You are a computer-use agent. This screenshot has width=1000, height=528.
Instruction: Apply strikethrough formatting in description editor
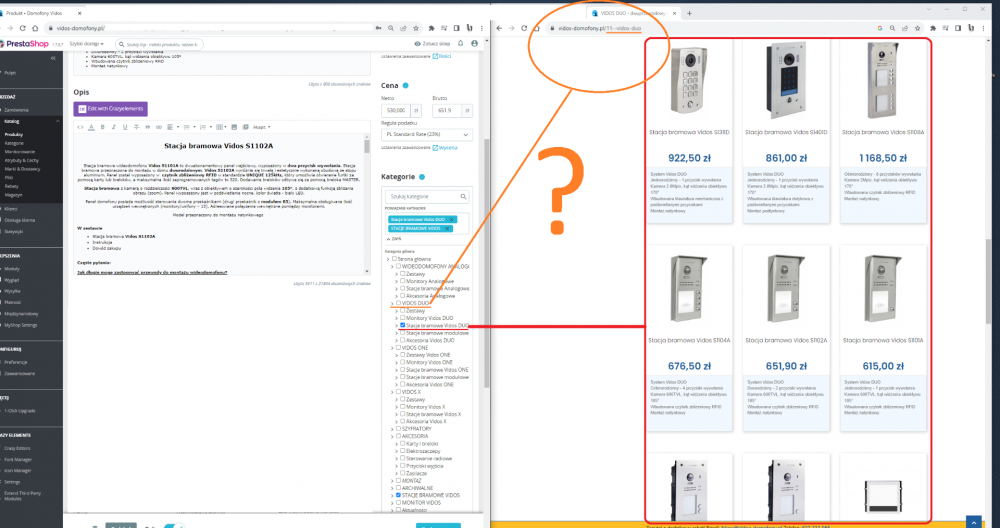click(x=136, y=127)
